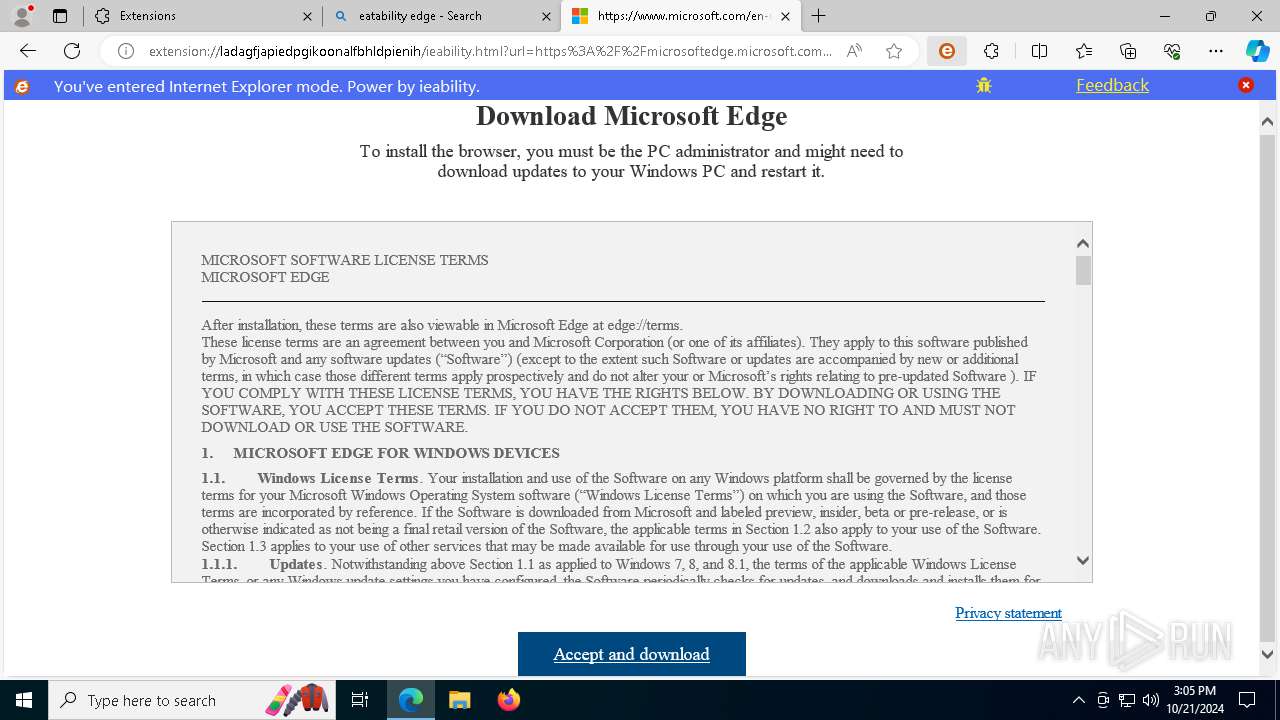This screenshot has height=720, width=1280.
Task: Click Accept and download button
Action: coord(632,654)
